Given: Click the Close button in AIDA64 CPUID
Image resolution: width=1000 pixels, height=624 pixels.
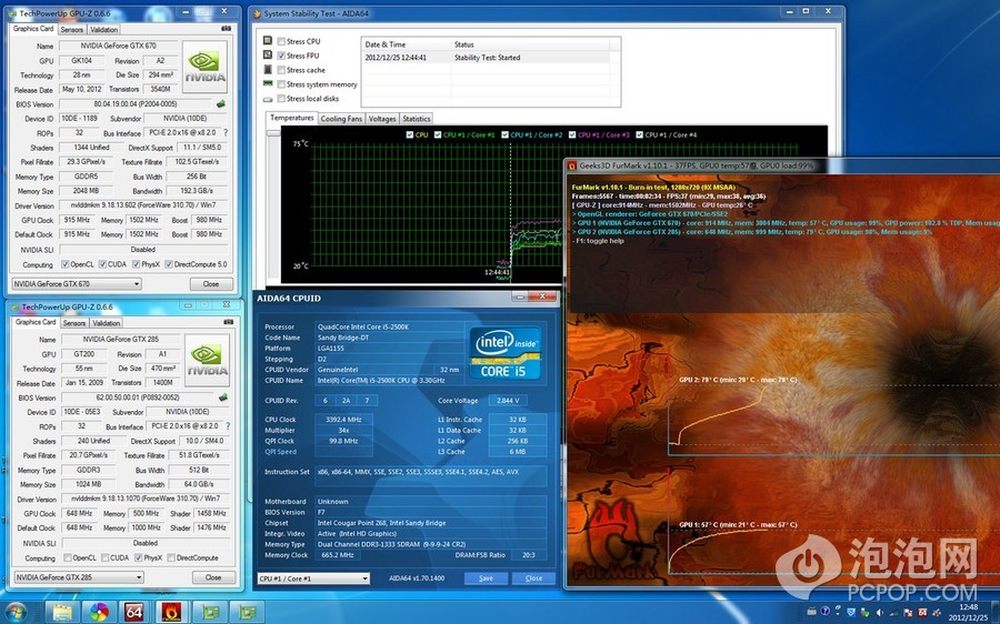Looking at the screenshot, I should tap(534, 579).
